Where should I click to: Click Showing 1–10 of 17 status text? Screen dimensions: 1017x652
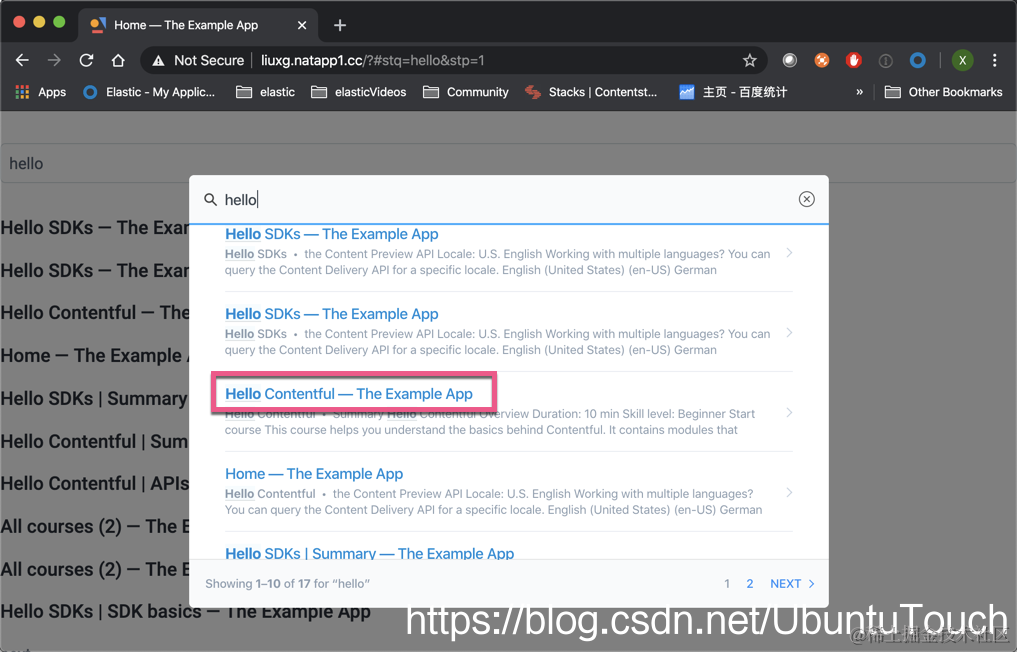pyautogui.click(x=287, y=583)
